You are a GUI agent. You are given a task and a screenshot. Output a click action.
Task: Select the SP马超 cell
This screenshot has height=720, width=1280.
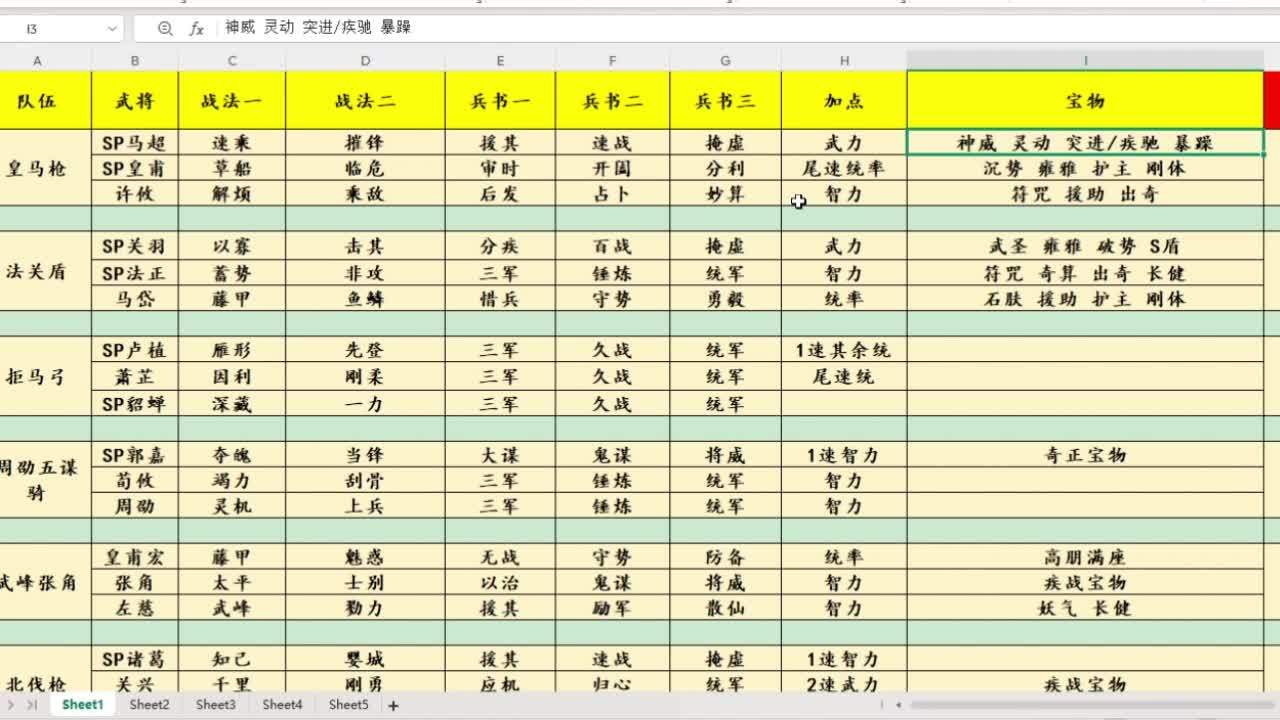(134, 143)
